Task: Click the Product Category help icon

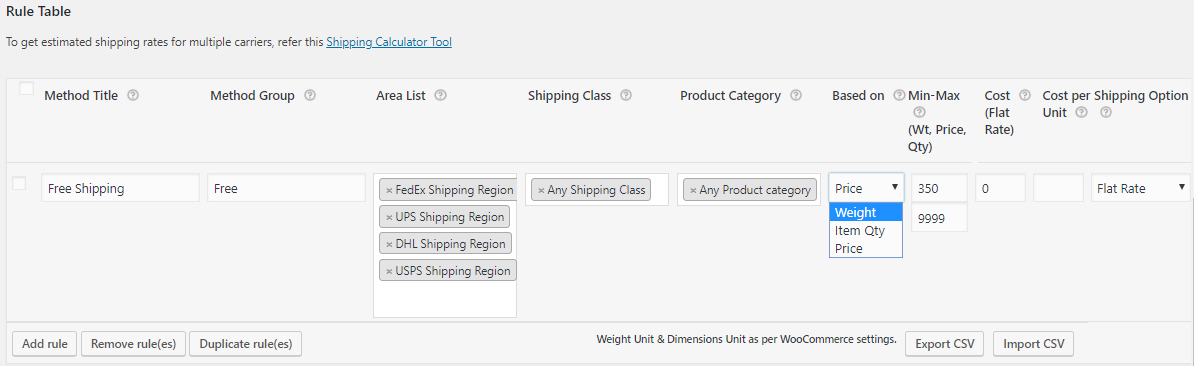Action: click(x=796, y=96)
